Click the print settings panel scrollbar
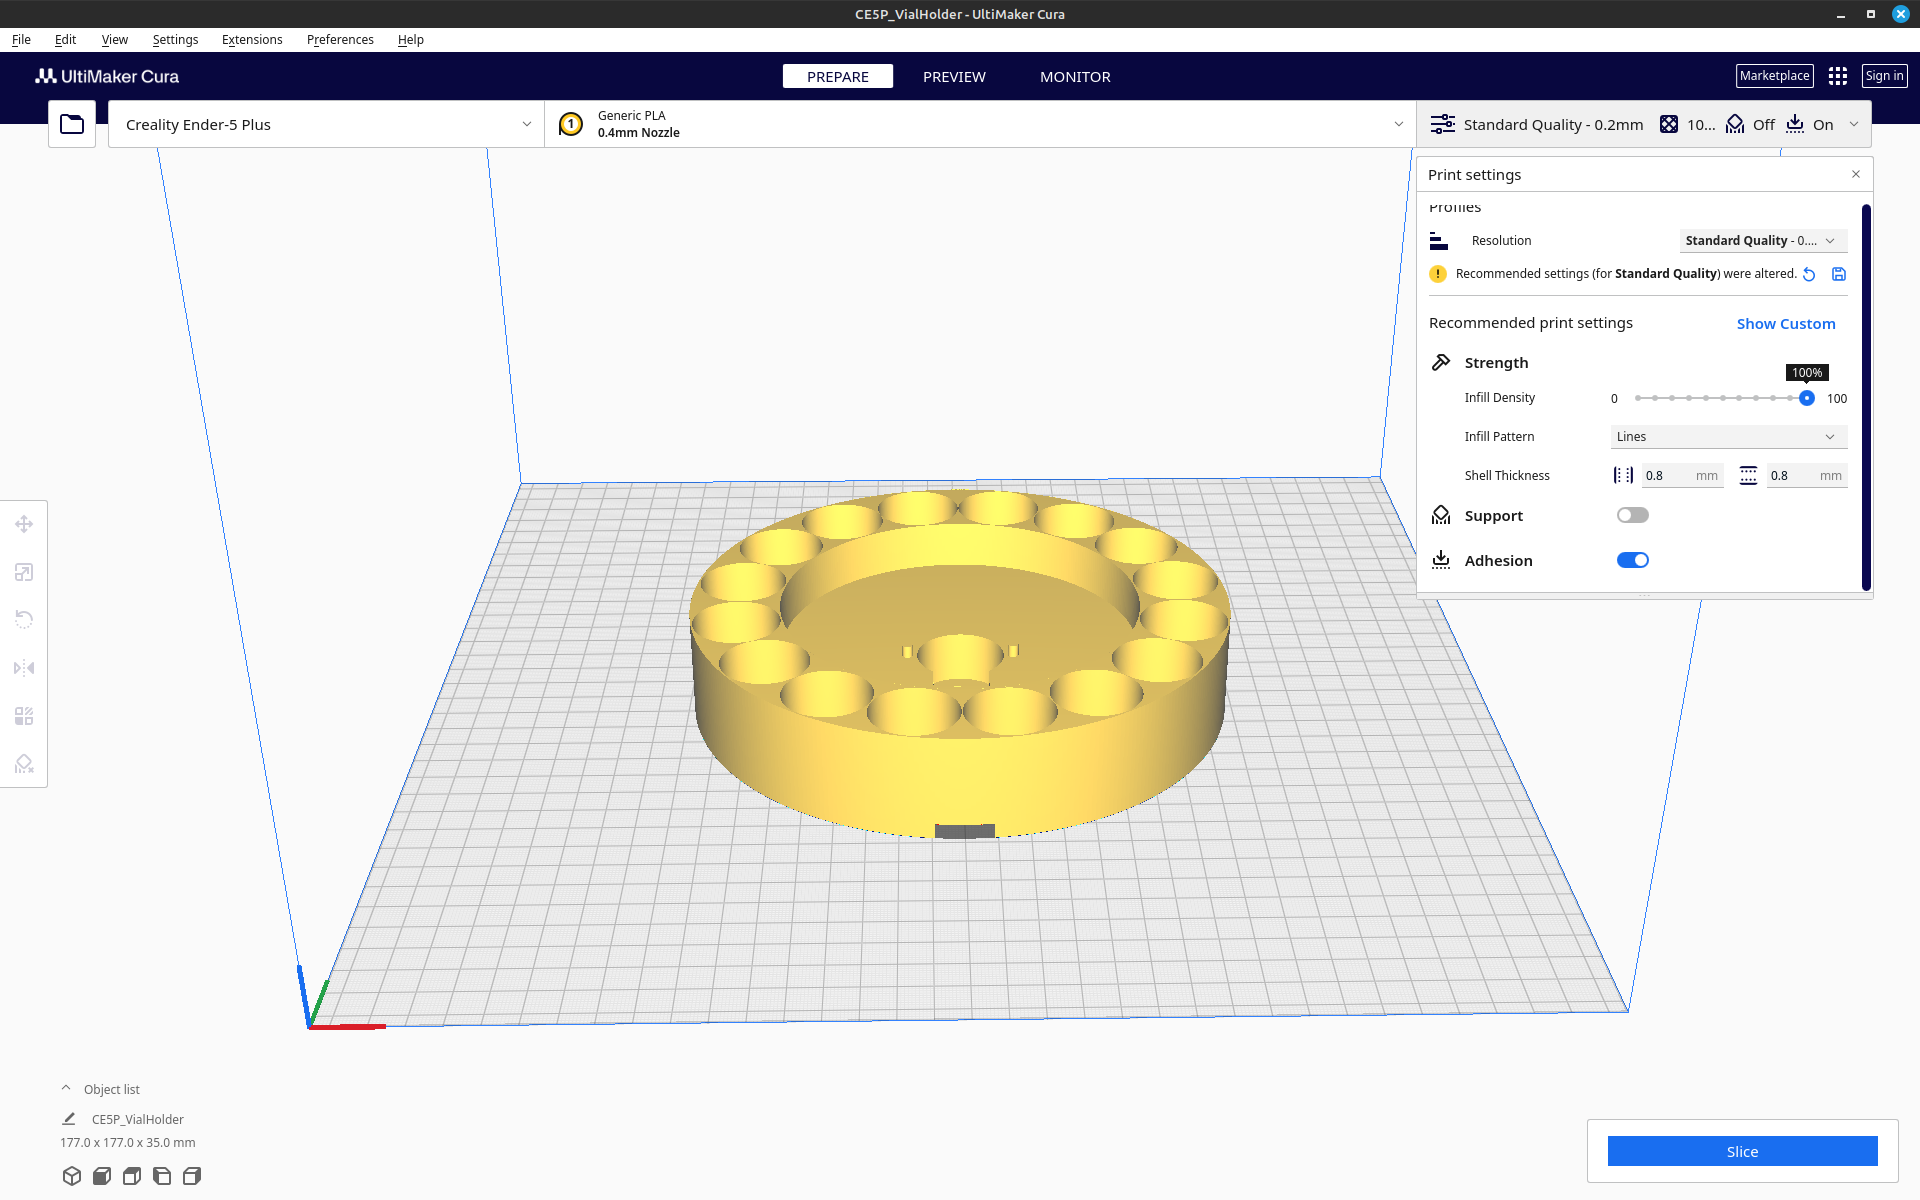1920x1200 pixels. coord(1866,397)
